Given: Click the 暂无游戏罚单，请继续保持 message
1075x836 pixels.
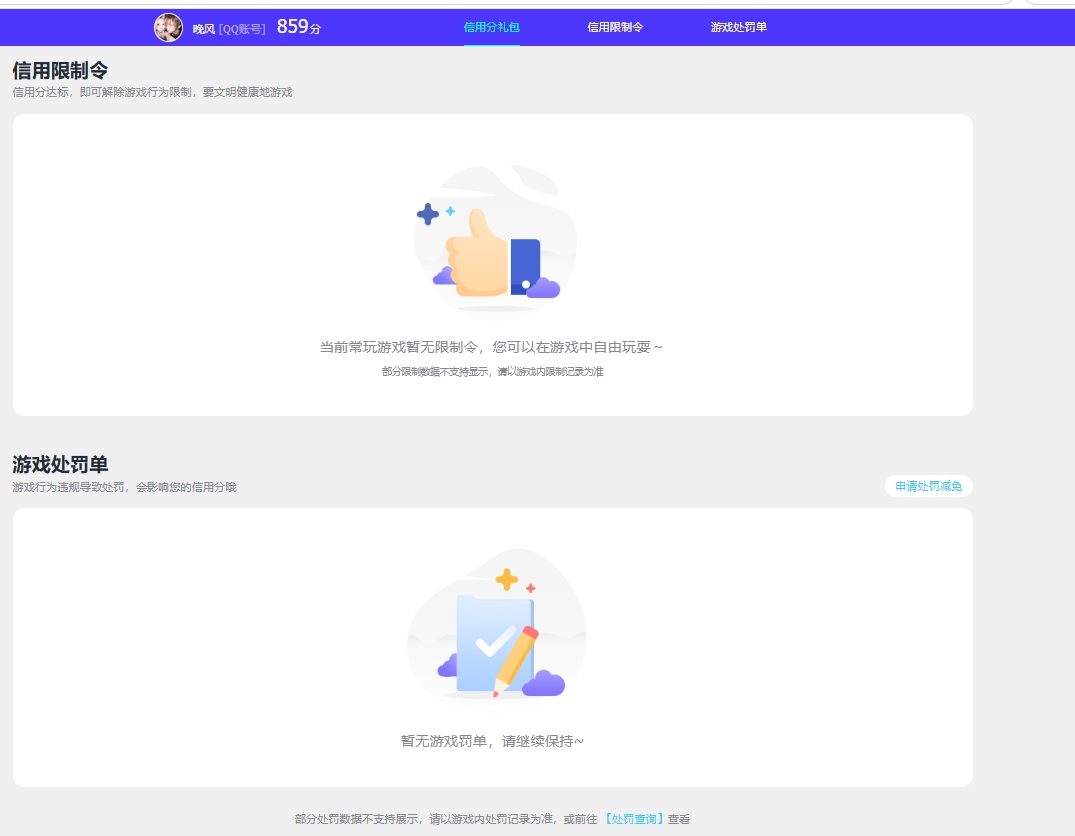Looking at the screenshot, I should [x=492, y=741].
